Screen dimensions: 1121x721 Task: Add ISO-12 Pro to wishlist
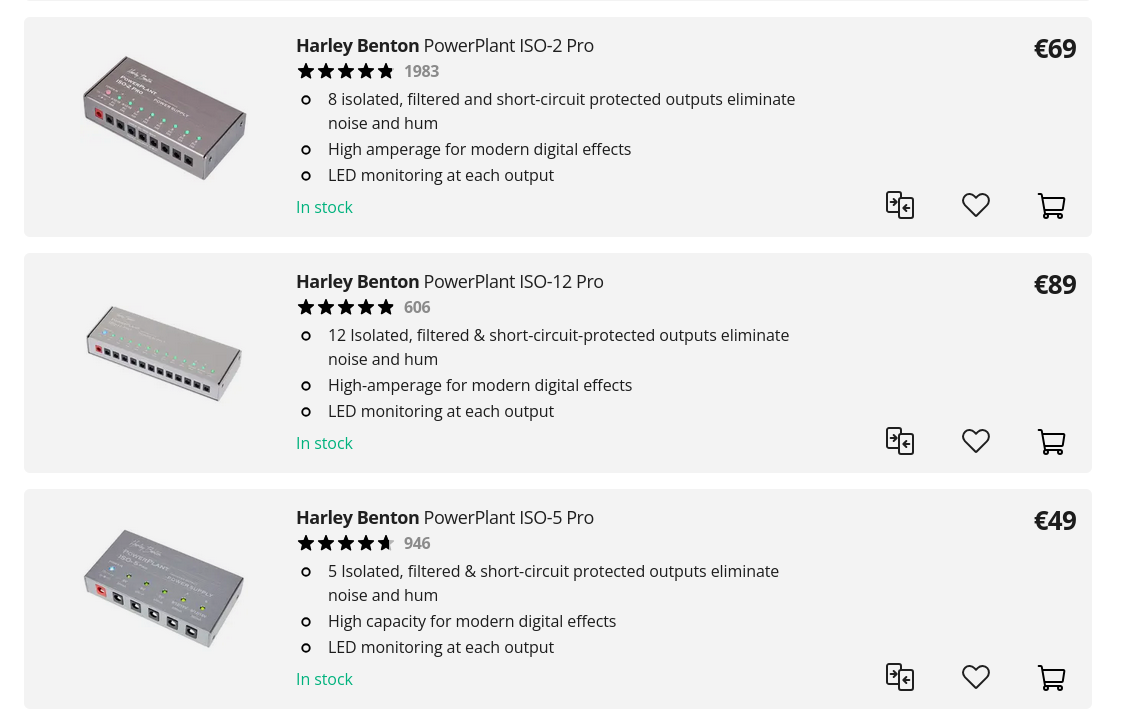click(976, 441)
